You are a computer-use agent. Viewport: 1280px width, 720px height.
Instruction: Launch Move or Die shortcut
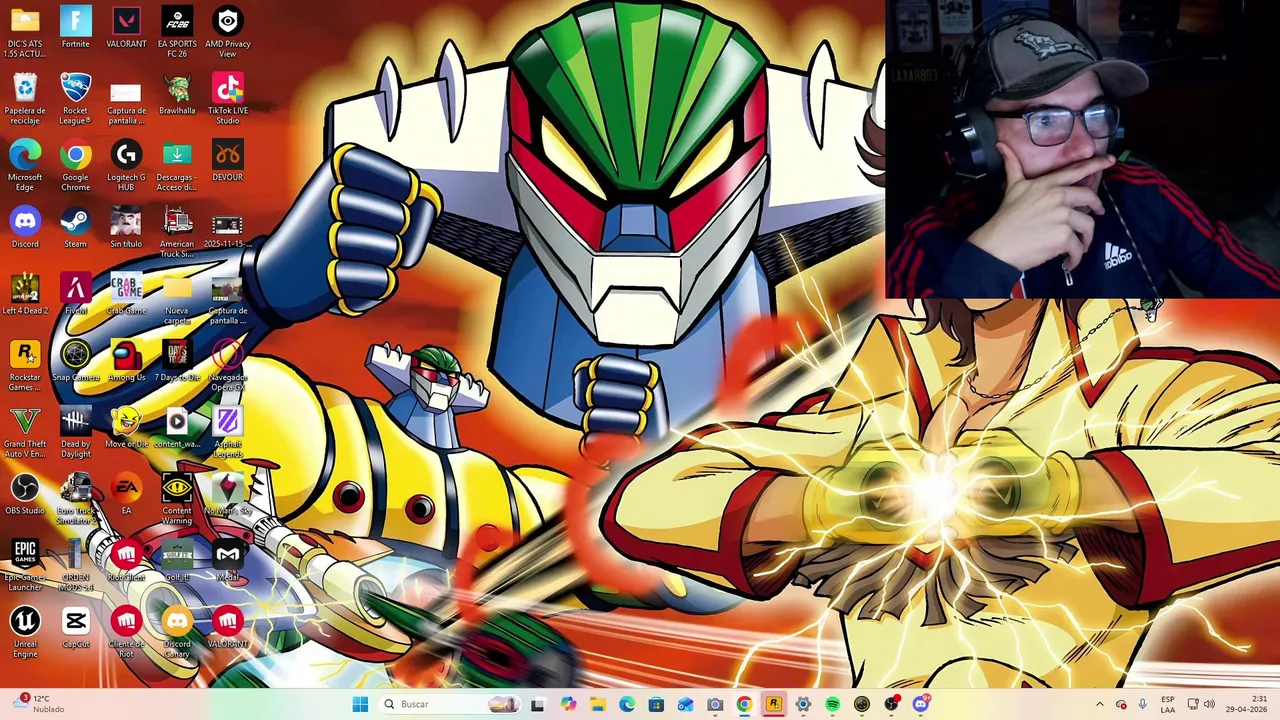tap(126, 428)
